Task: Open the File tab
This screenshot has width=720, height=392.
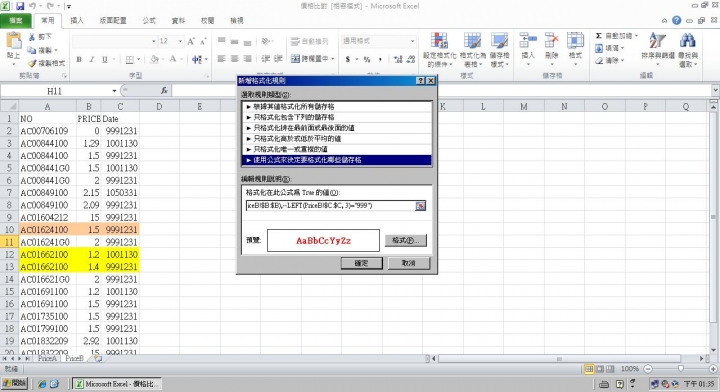Action: pos(16,21)
